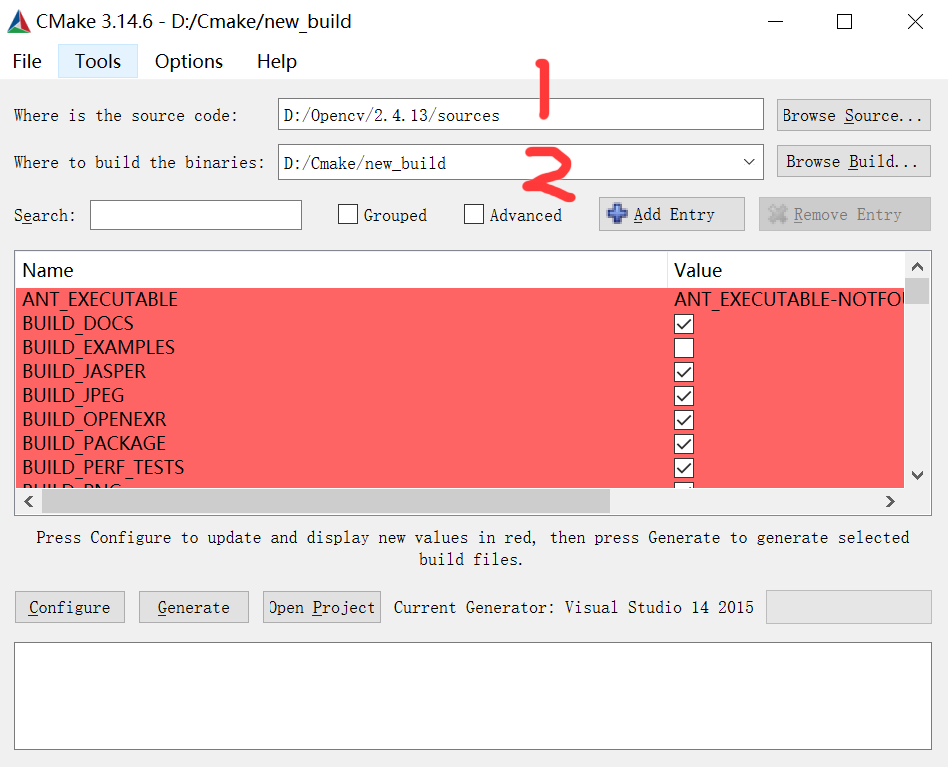Close the CMake window
The height and width of the screenshot is (767, 948).
[915, 22]
